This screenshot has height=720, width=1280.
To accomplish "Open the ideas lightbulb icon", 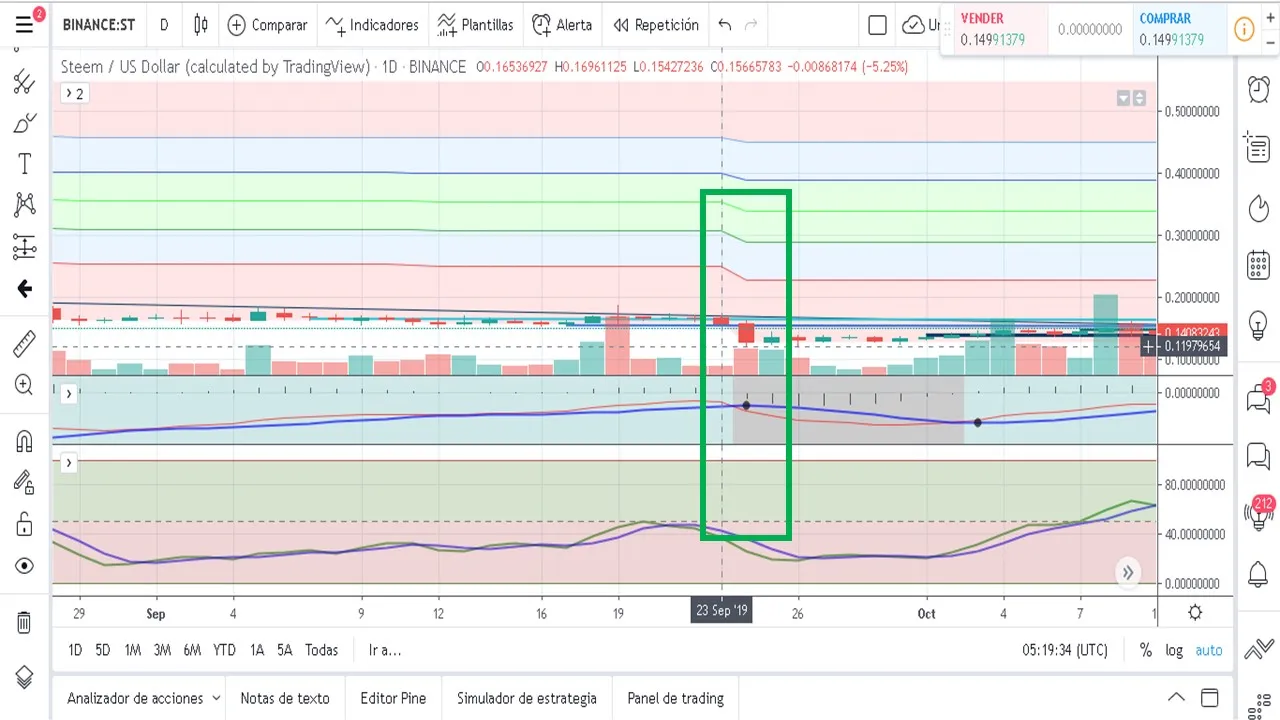I will 1259,325.
